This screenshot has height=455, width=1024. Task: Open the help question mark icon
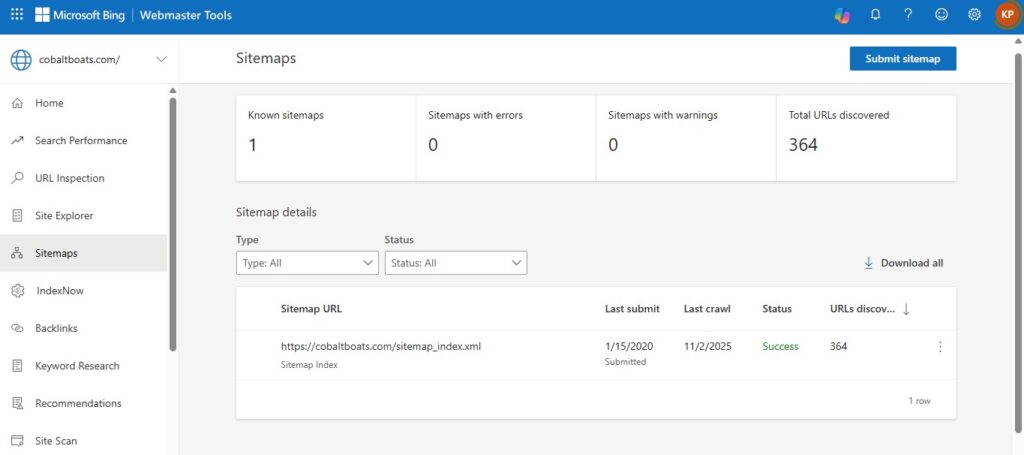tap(908, 15)
